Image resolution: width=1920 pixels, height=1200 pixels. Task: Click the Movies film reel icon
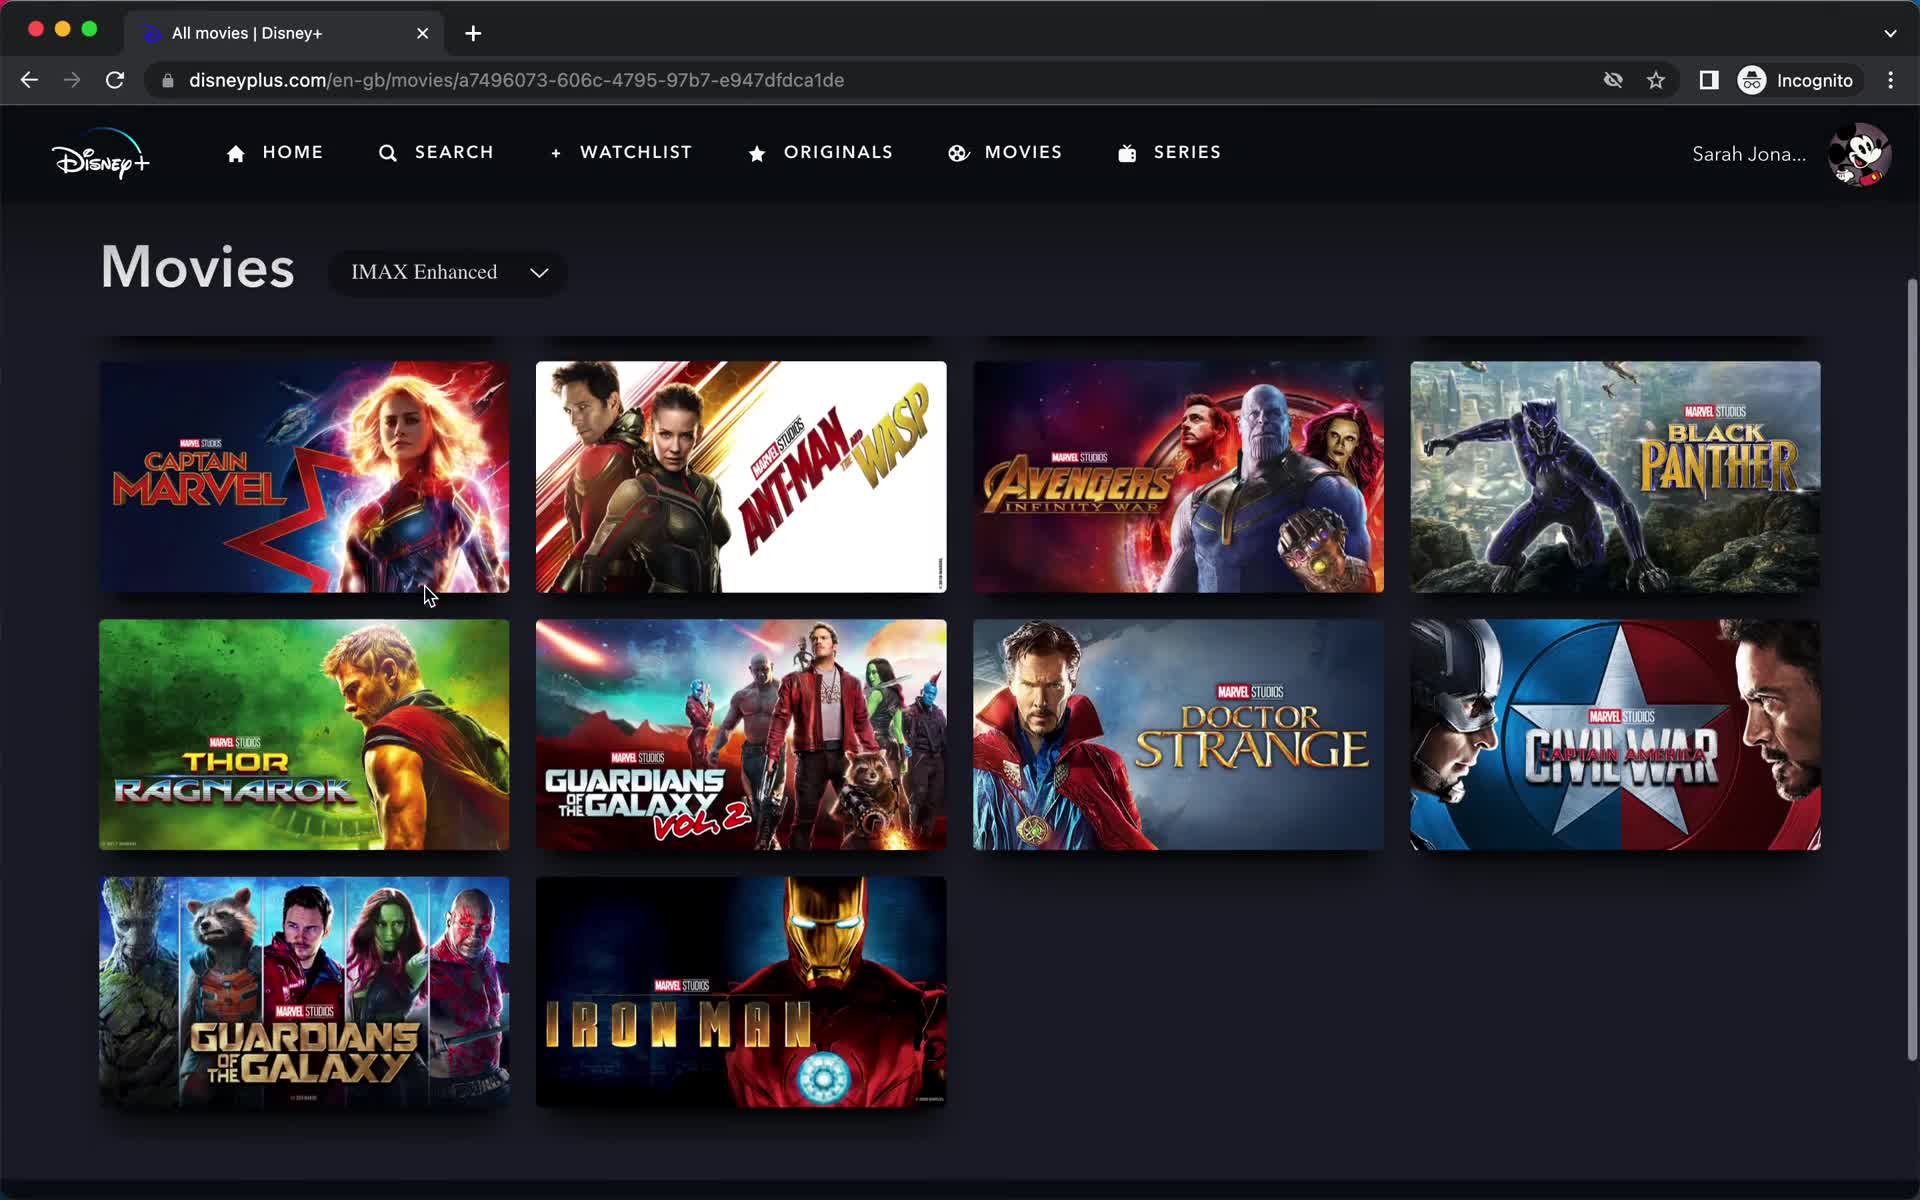[958, 153]
